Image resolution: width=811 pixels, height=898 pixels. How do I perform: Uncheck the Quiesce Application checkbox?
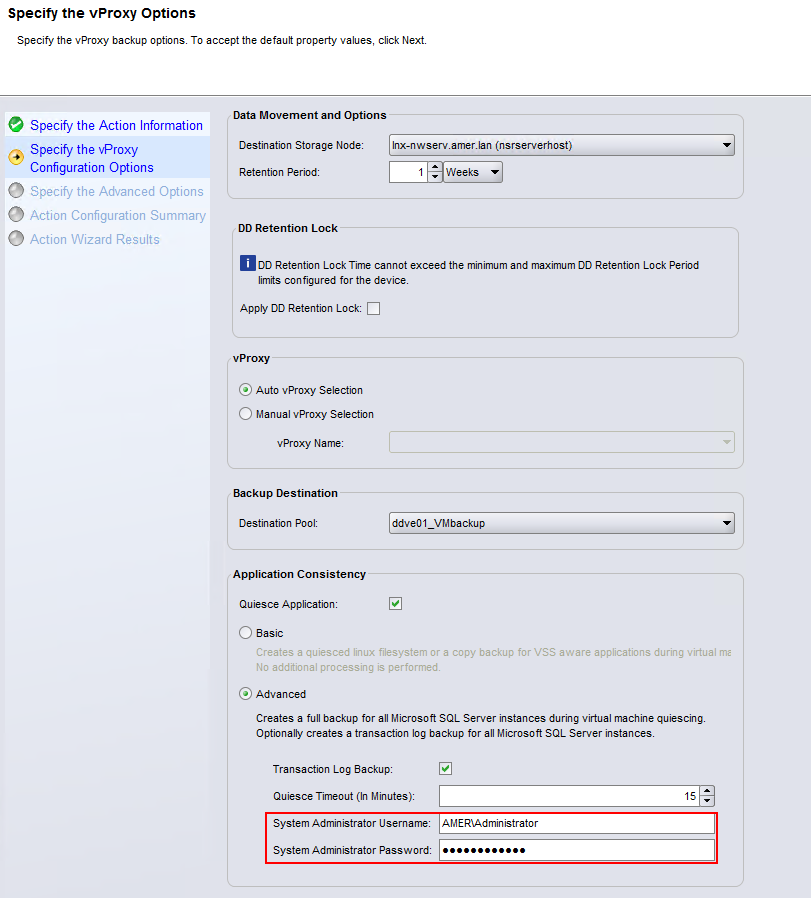coord(395,603)
